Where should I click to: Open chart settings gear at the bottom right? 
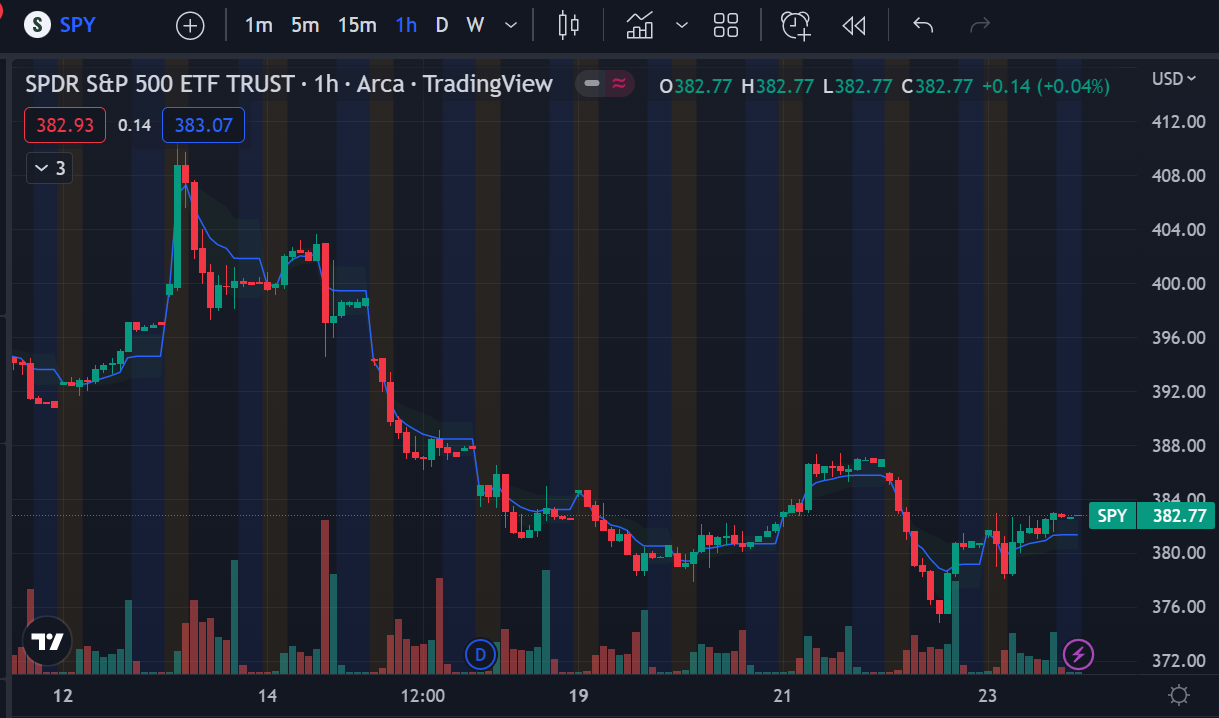tap(1179, 695)
